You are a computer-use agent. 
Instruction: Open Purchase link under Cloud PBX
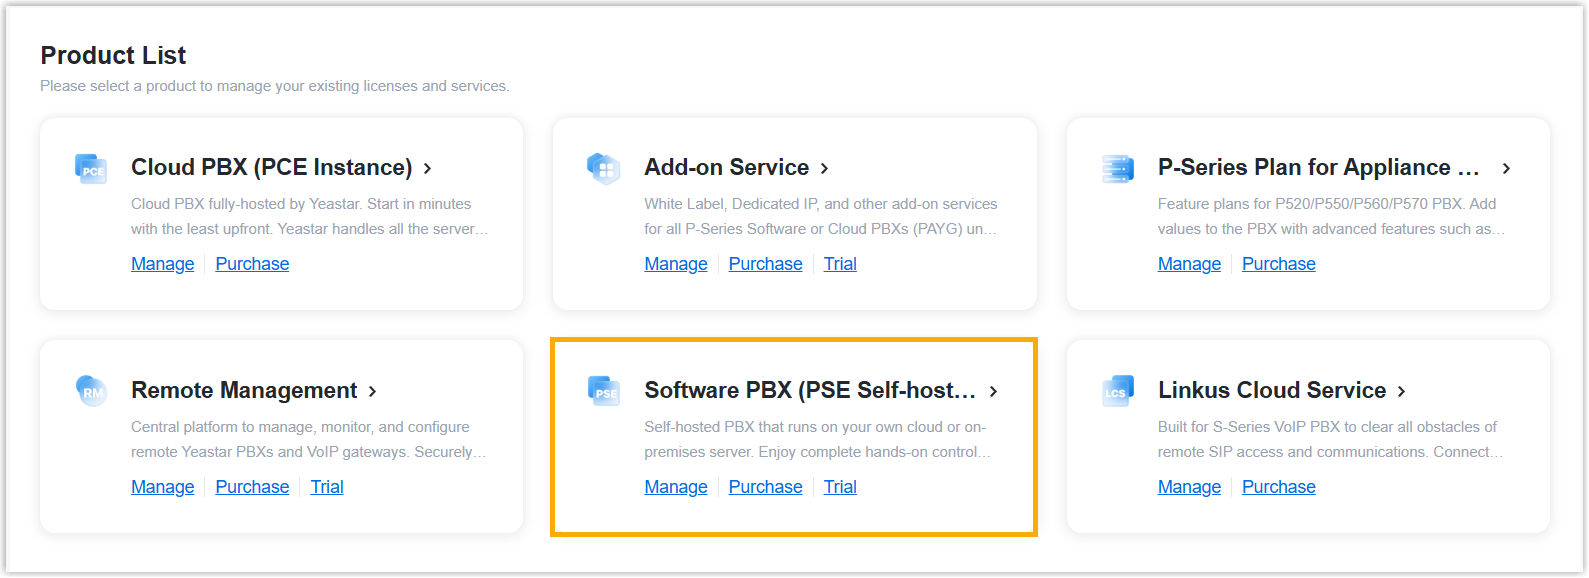click(x=252, y=264)
